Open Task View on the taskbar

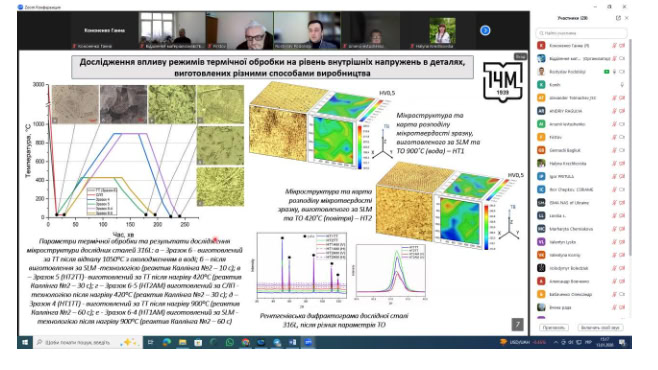click(150, 342)
